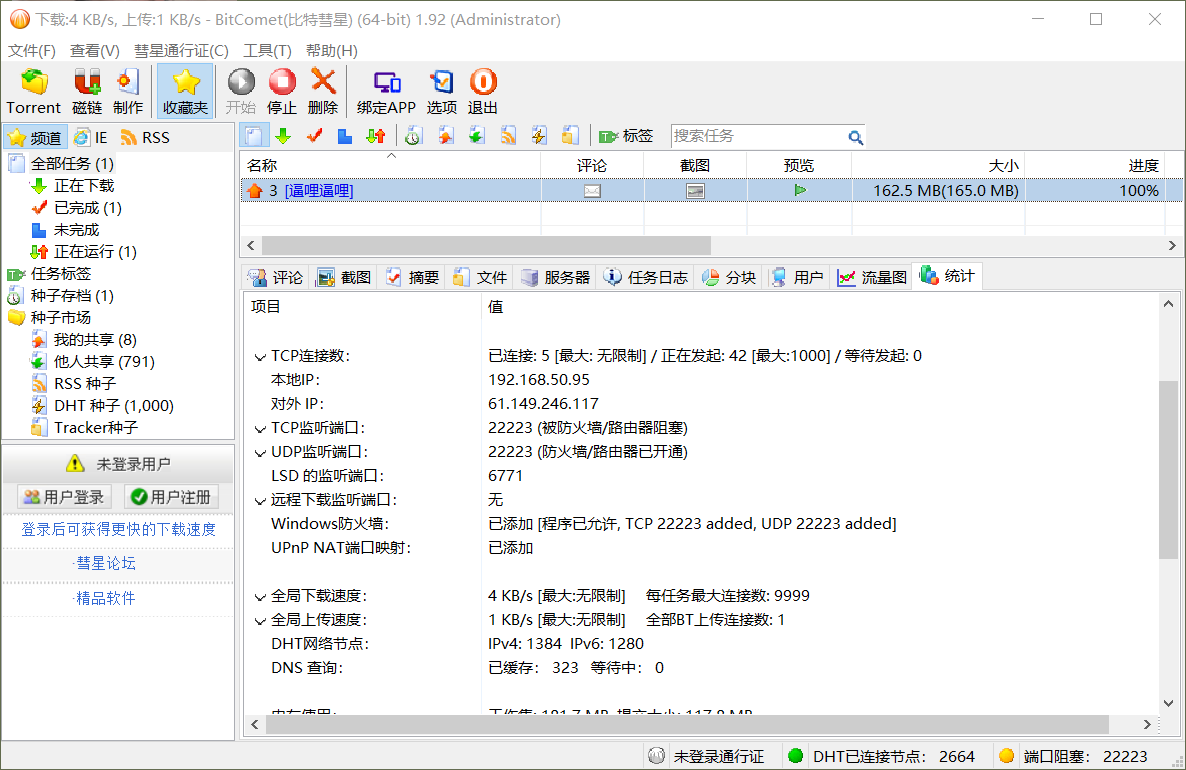Select the all-tasks filter icon in the filter toolbar
The height and width of the screenshot is (770, 1186).
(254, 136)
